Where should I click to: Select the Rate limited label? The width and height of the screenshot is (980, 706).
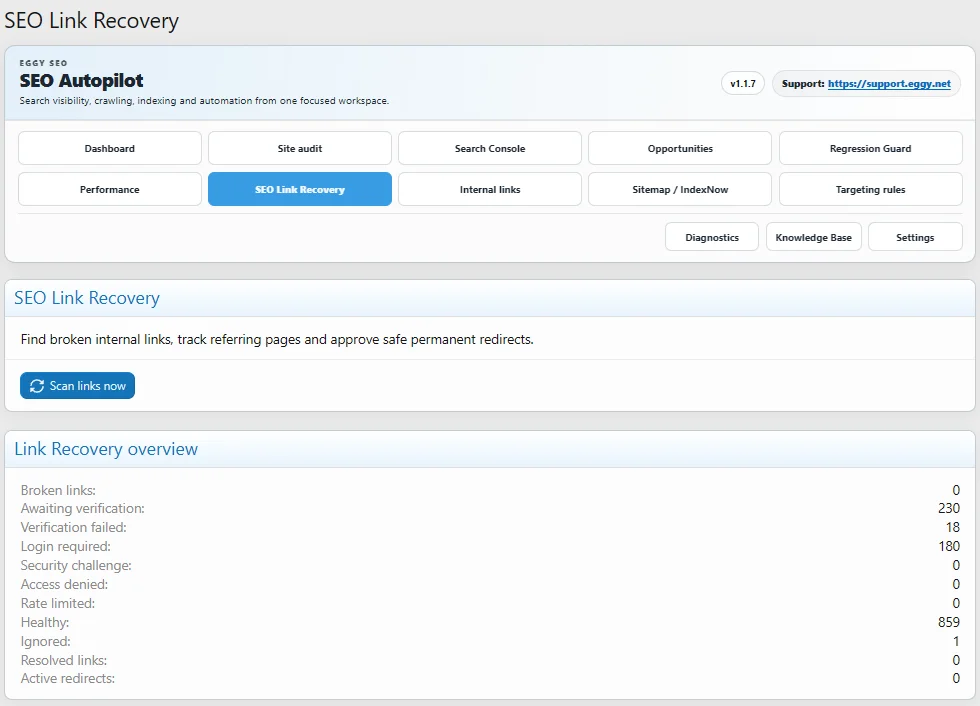(58, 604)
